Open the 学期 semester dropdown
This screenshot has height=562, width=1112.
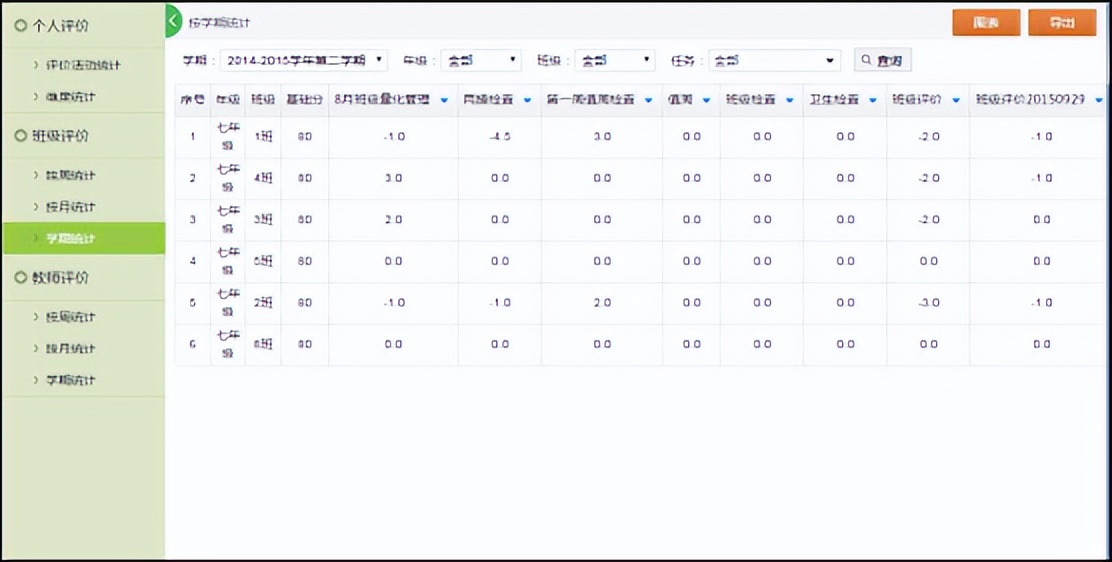(304, 60)
